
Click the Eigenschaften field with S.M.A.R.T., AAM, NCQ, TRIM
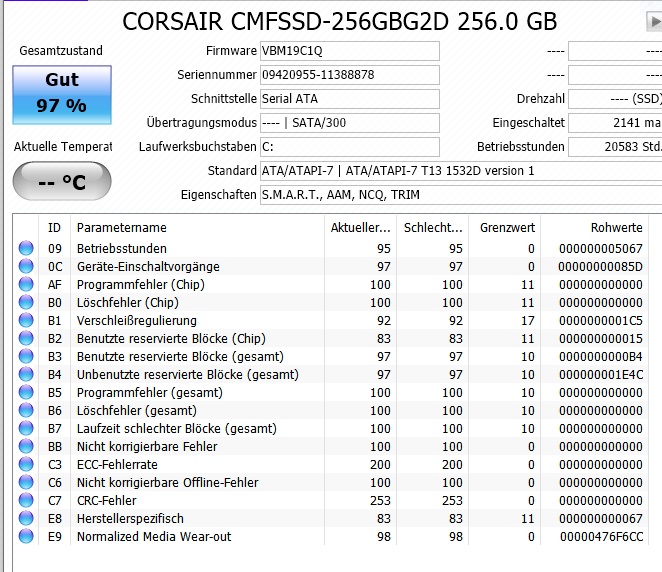[x=461, y=195]
